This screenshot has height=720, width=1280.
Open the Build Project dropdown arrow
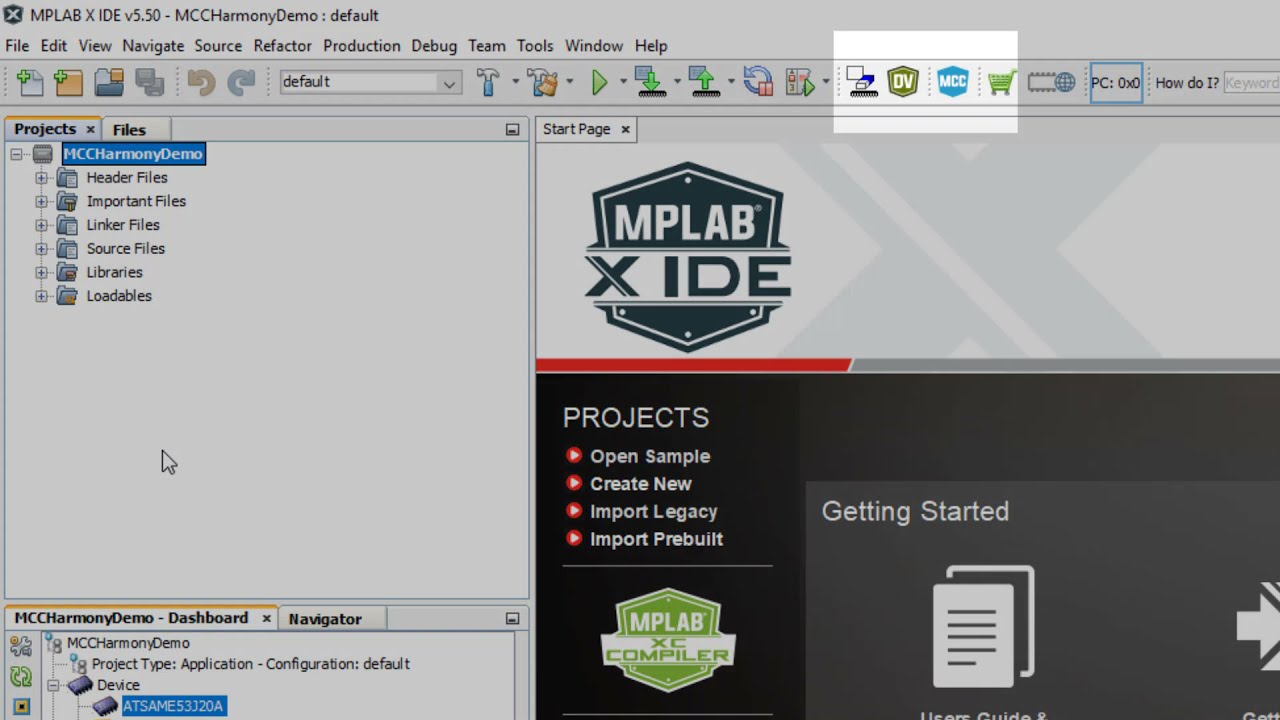tap(515, 82)
